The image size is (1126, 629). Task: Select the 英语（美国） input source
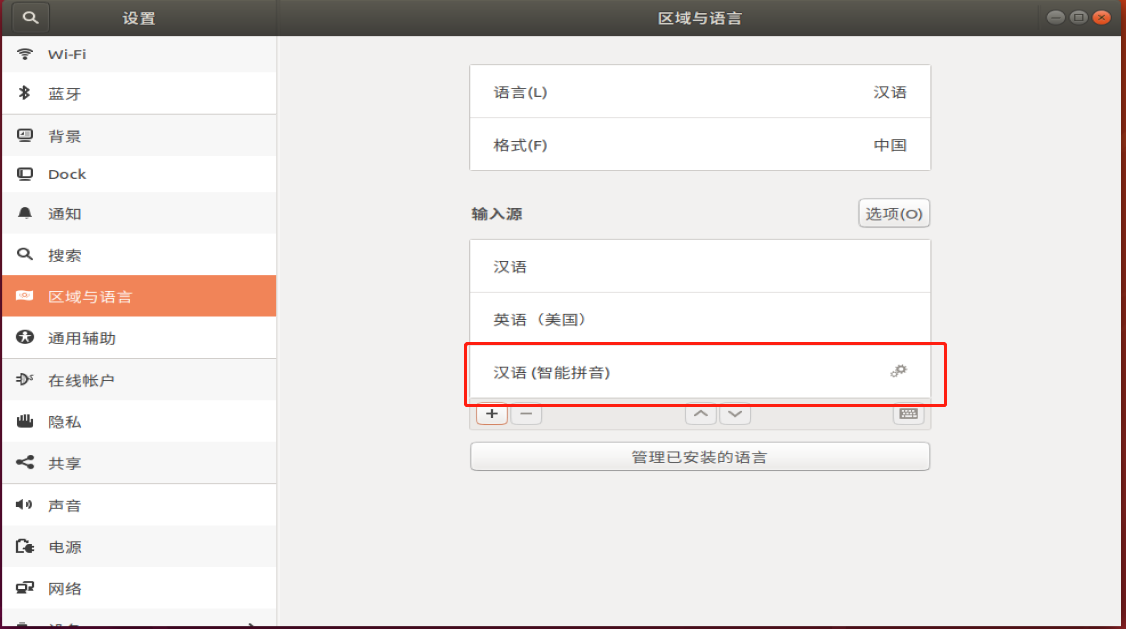pyautogui.click(x=700, y=319)
